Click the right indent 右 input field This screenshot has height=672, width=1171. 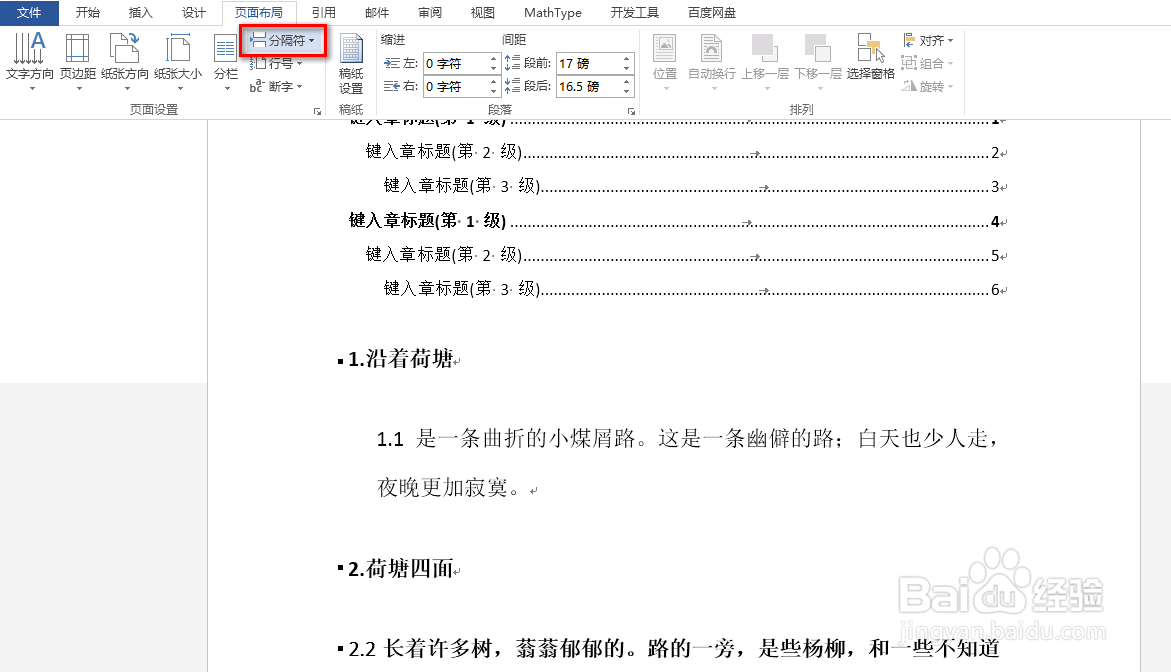(x=456, y=87)
